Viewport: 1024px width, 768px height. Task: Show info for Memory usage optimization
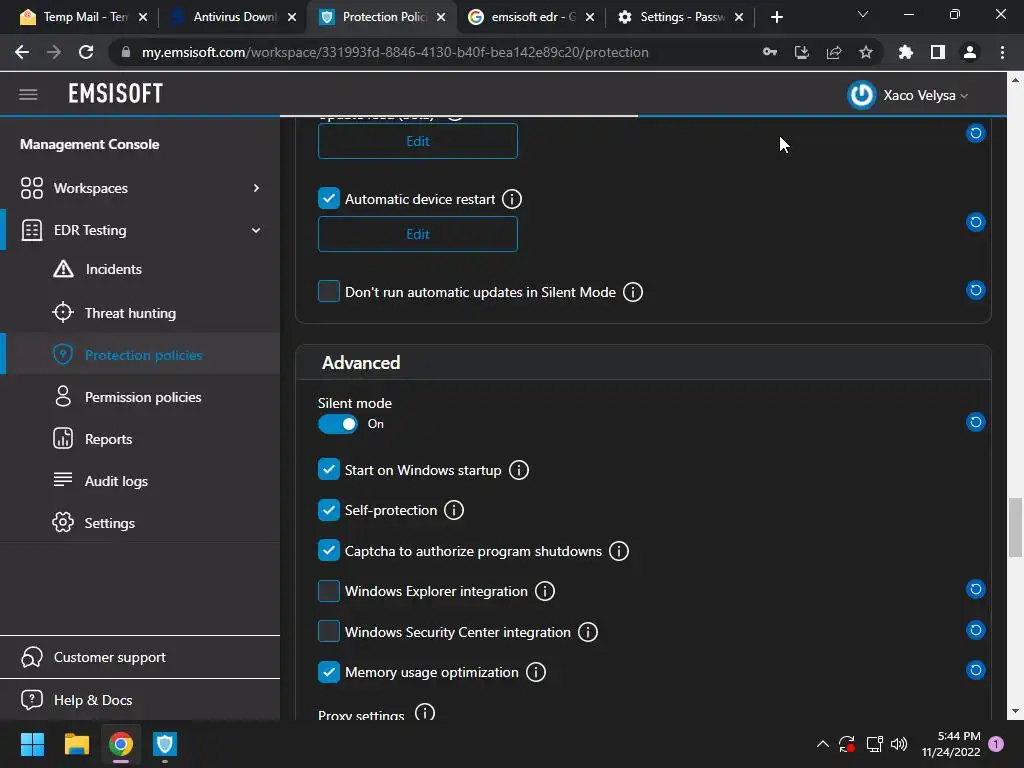[536, 672]
